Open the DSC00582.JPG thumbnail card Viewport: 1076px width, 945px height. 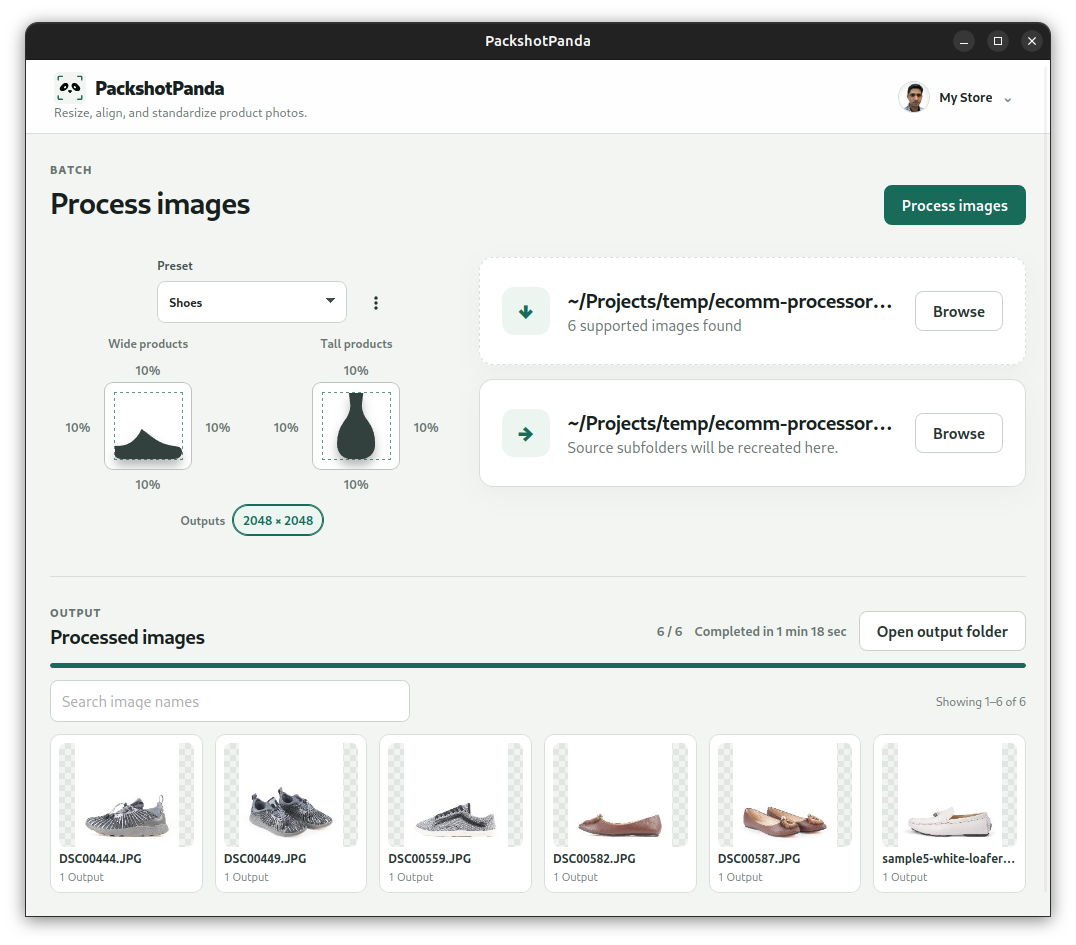pyautogui.click(x=620, y=813)
